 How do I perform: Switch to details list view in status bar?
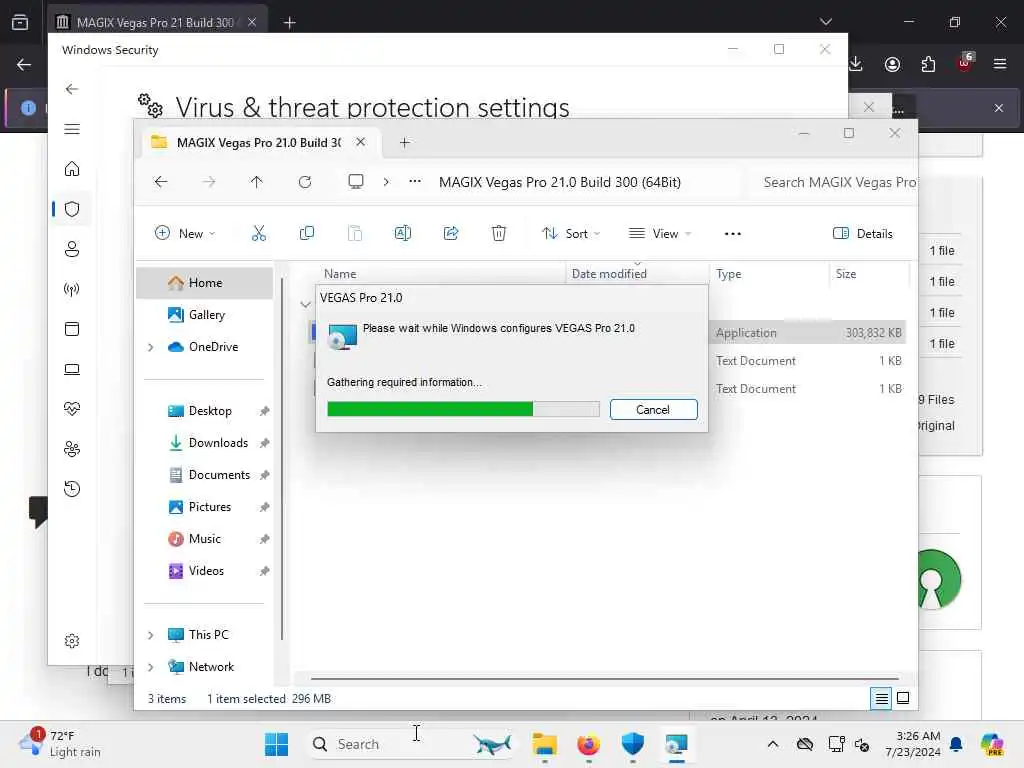[x=881, y=699]
